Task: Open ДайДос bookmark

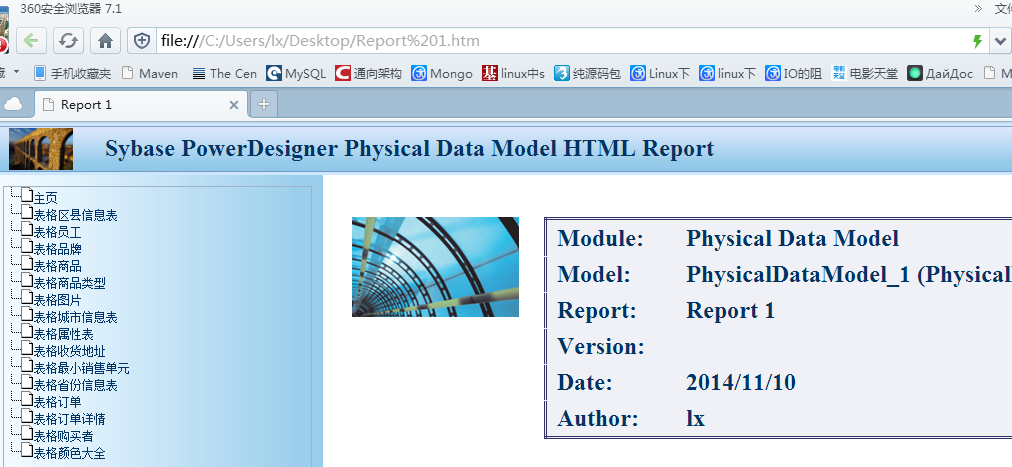Action: tap(940, 74)
